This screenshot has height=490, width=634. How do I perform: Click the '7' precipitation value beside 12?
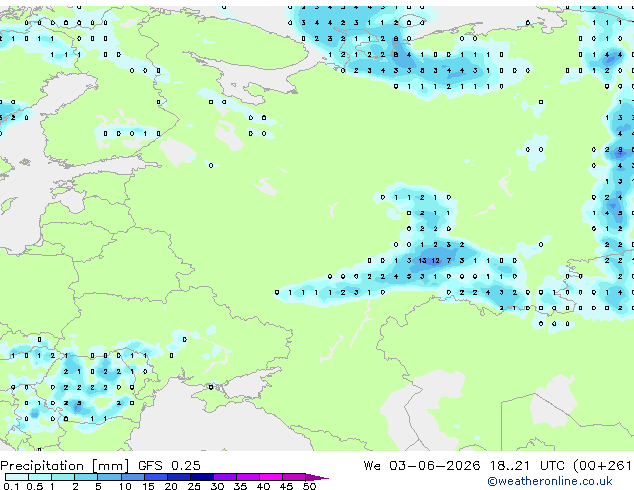449,261
